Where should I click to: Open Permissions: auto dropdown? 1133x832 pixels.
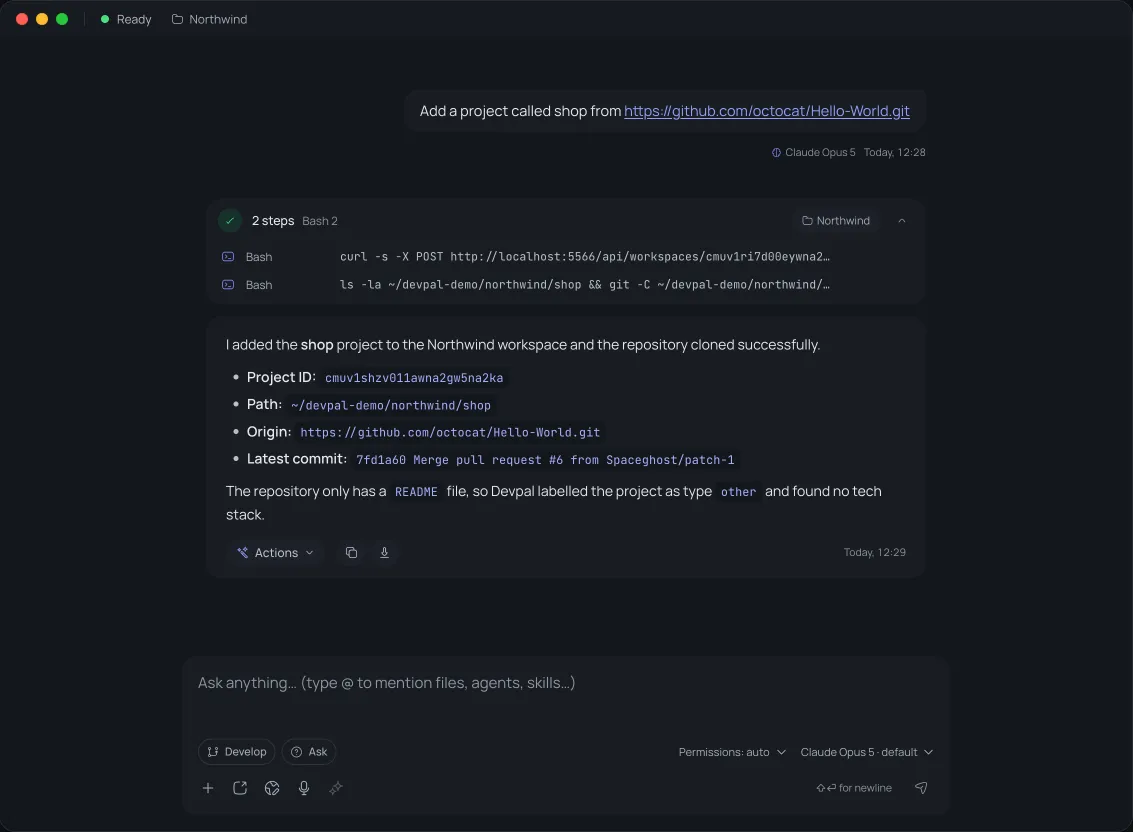(731, 752)
